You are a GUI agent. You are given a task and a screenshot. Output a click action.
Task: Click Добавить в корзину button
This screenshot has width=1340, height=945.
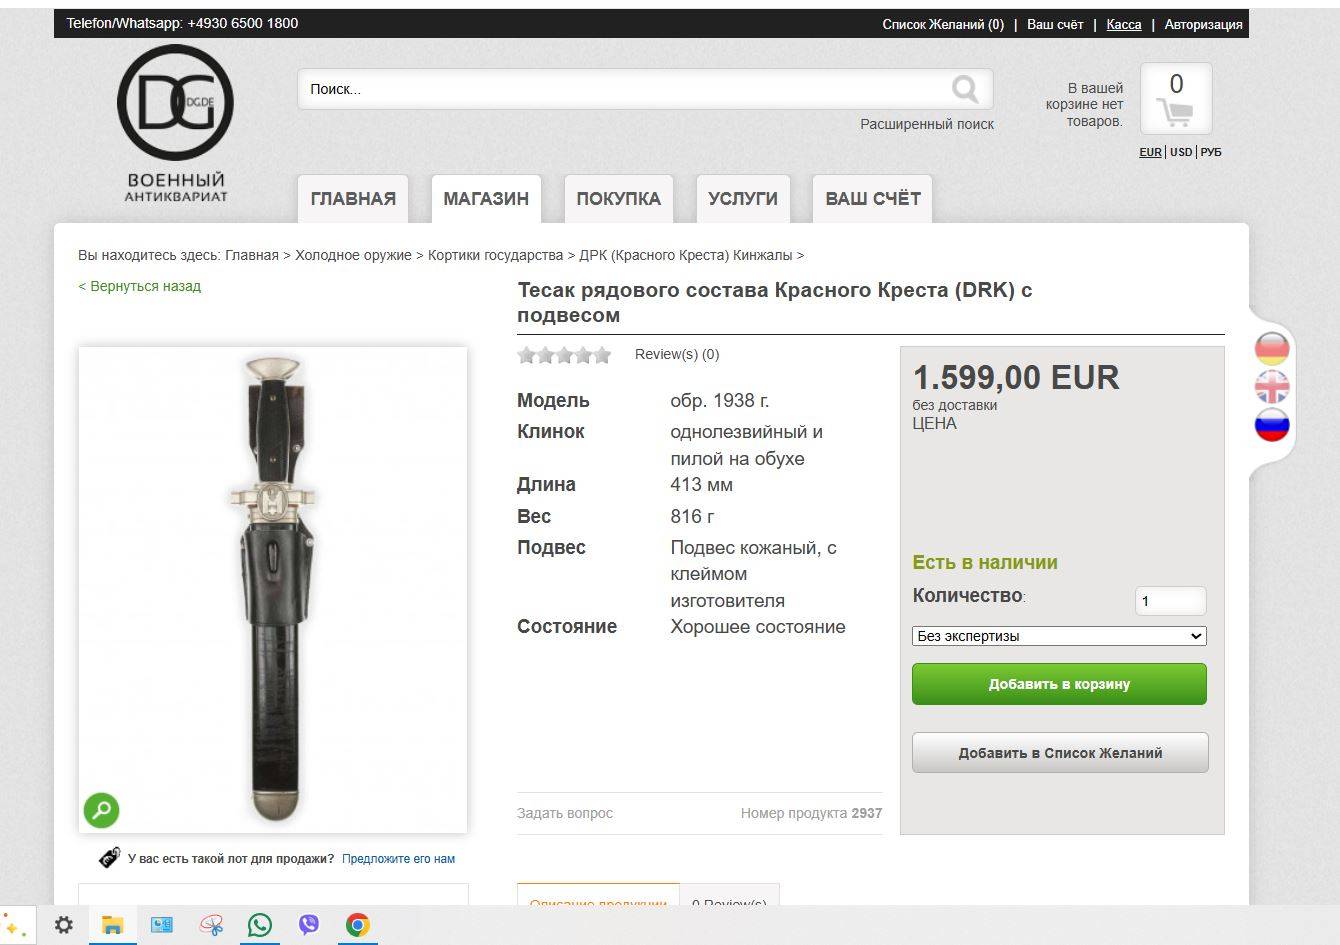(1059, 684)
